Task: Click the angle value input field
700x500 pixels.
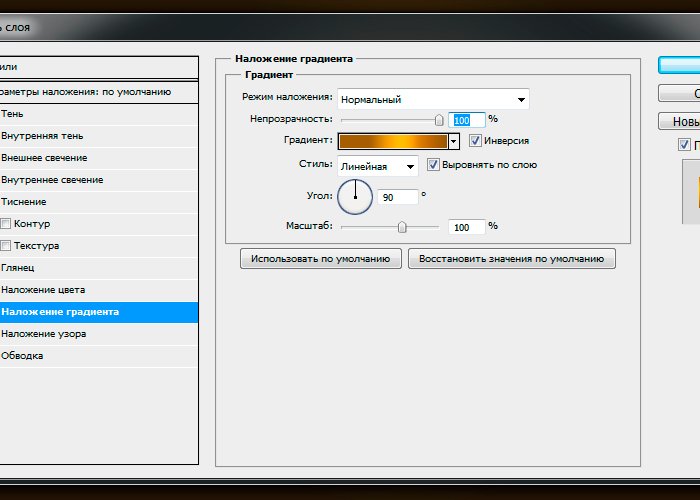Action: 397,198
